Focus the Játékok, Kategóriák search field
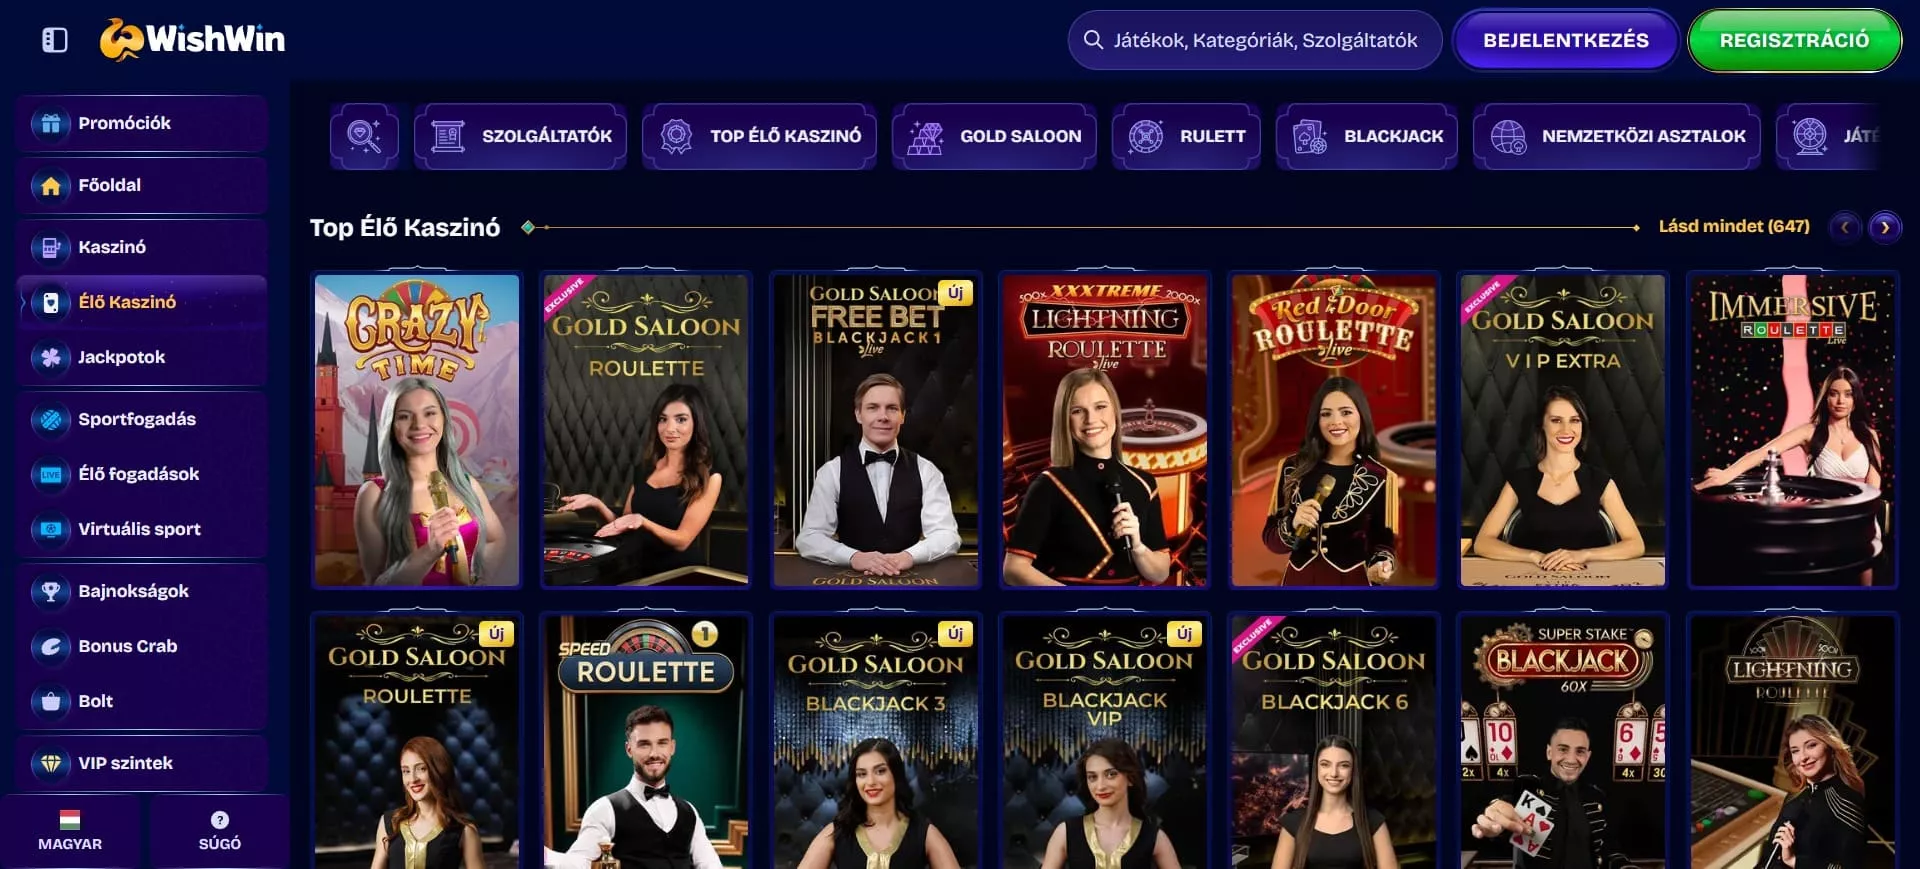The width and height of the screenshot is (1920, 869). pos(1255,40)
